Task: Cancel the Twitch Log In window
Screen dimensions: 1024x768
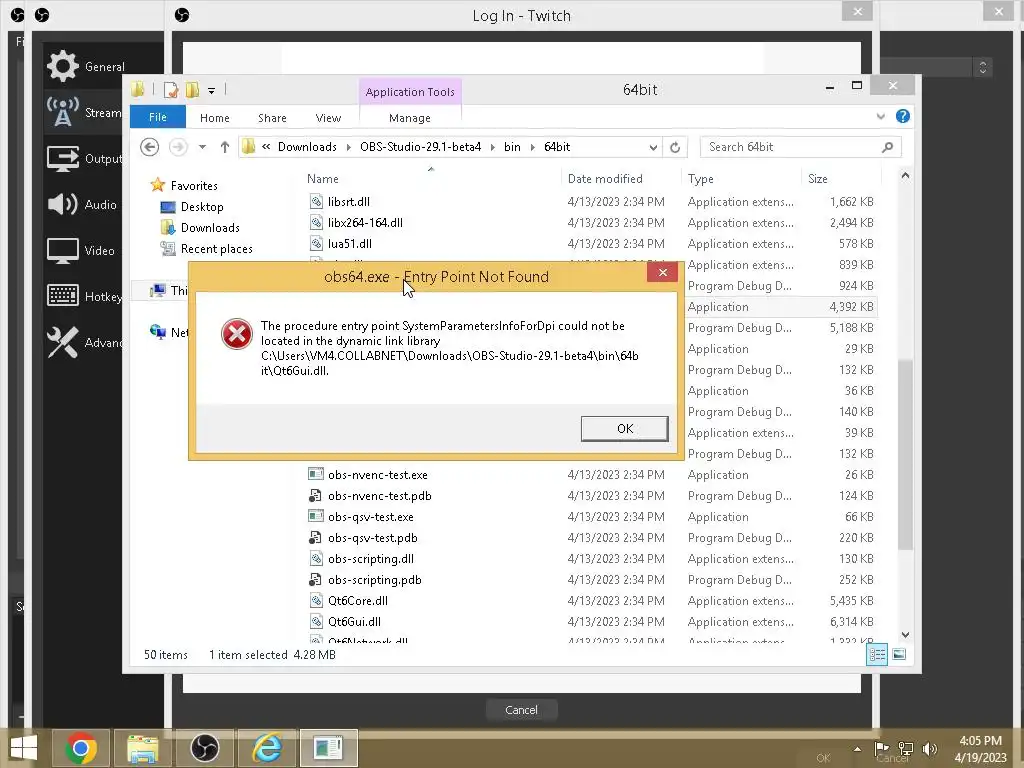Action: pos(521,710)
